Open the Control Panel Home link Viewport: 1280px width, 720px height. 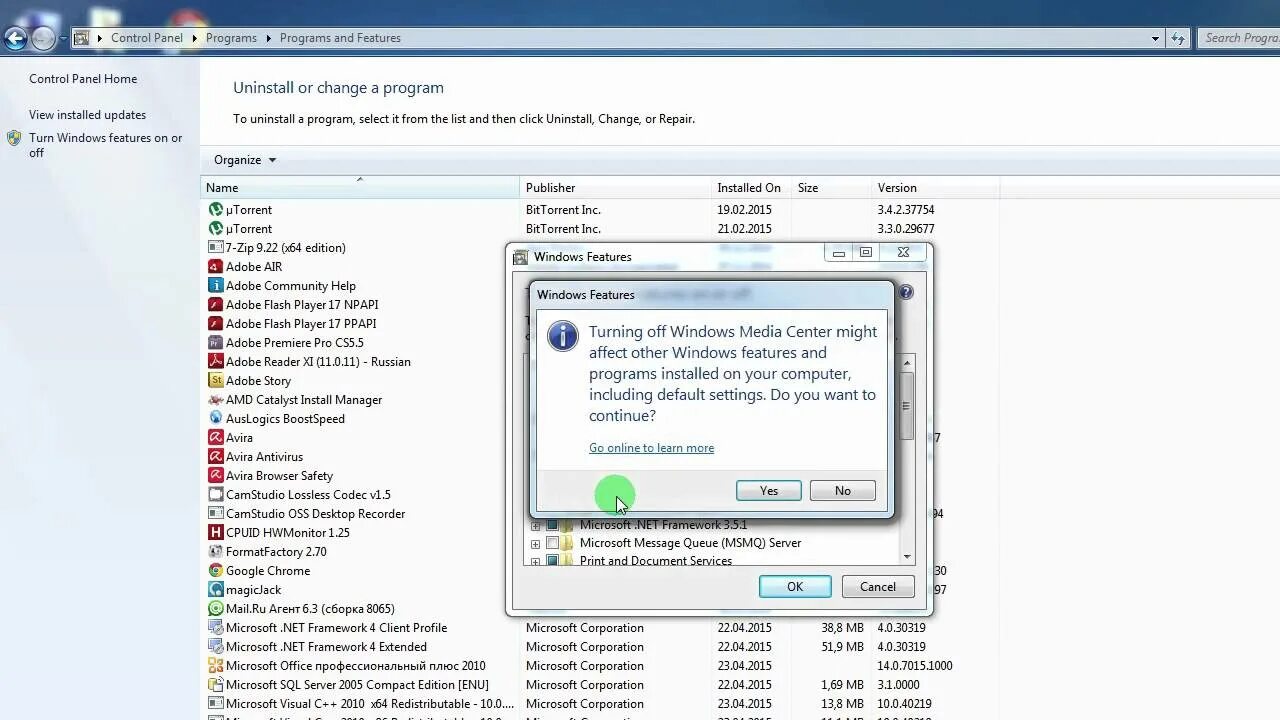(x=83, y=79)
